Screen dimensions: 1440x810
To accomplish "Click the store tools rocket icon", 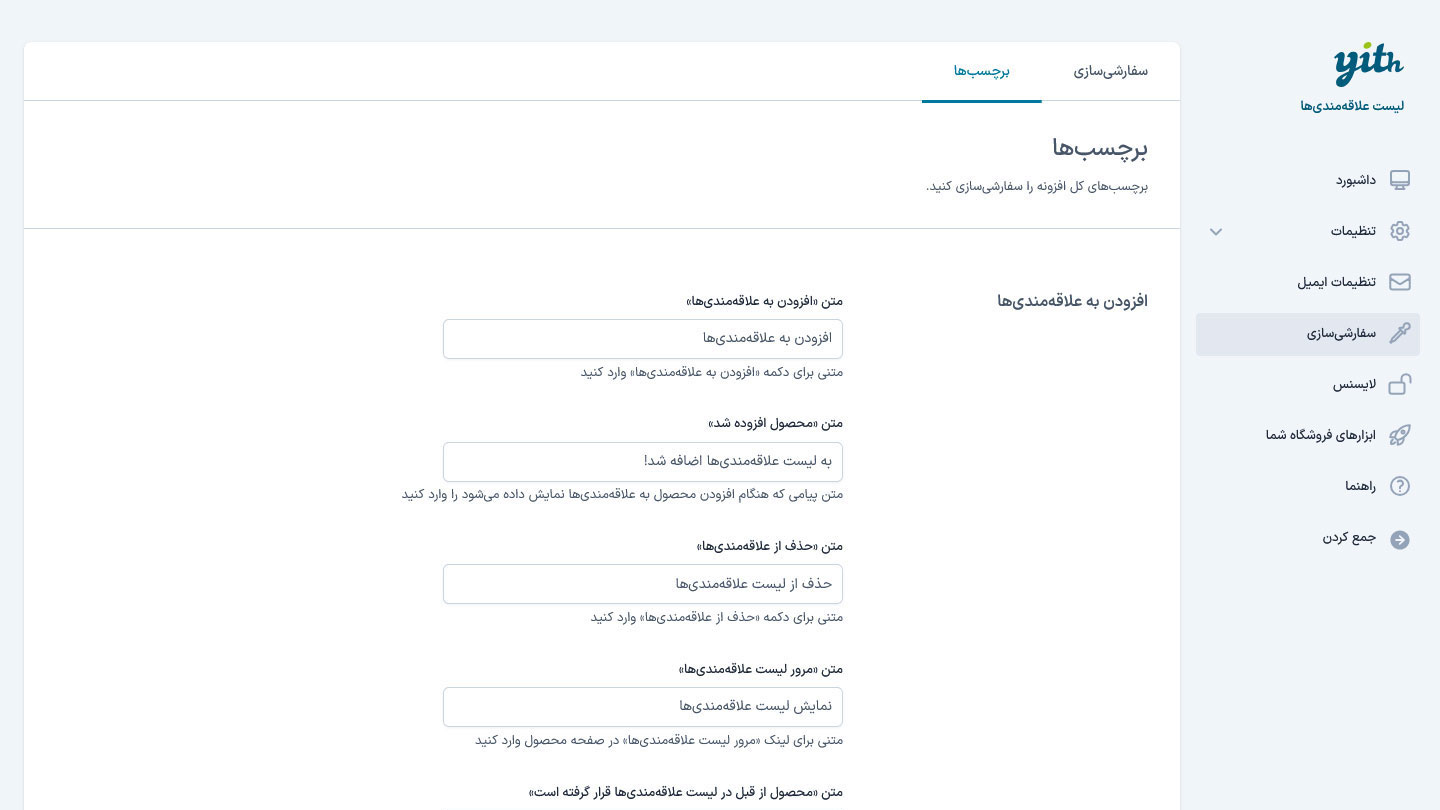I will (x=1400, y=435).
